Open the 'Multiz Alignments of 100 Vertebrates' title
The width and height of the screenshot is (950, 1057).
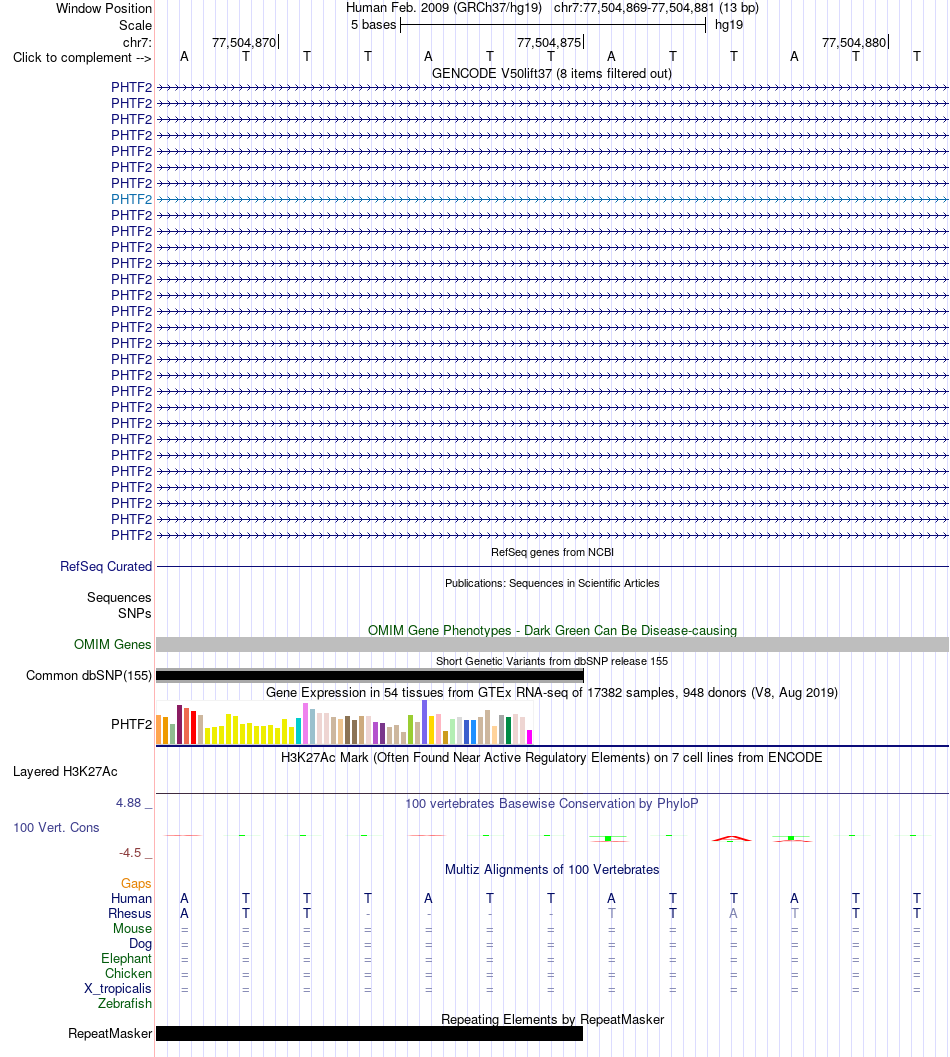point(552,870)
